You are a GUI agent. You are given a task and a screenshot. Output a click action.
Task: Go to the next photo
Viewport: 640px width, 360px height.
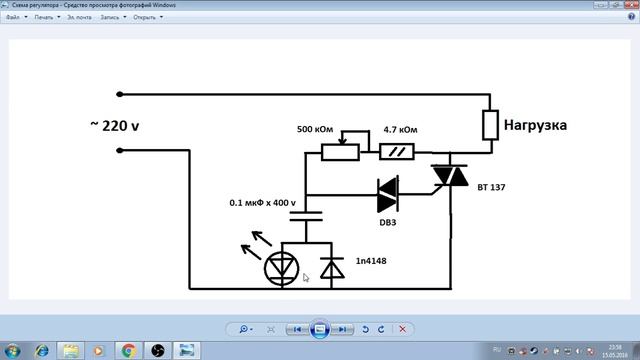pyautogui.click(x=342, y=329)
